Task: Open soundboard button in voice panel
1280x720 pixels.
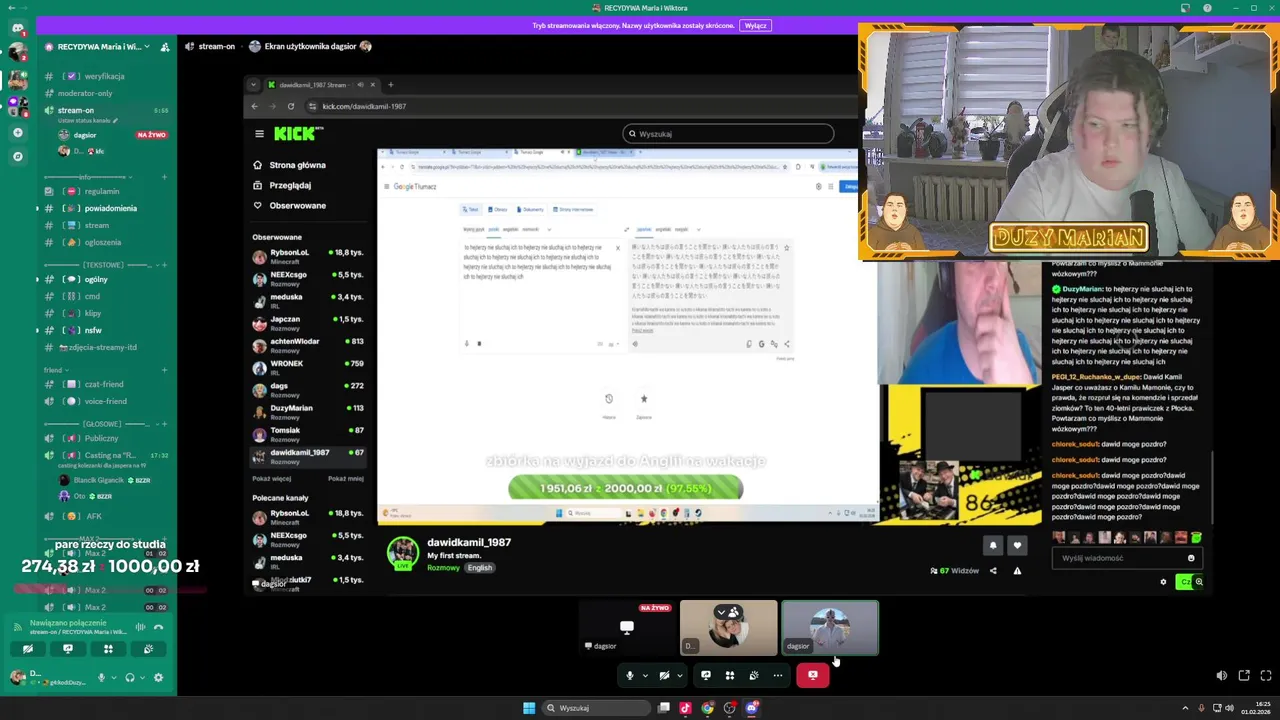Action: [148, 649]
